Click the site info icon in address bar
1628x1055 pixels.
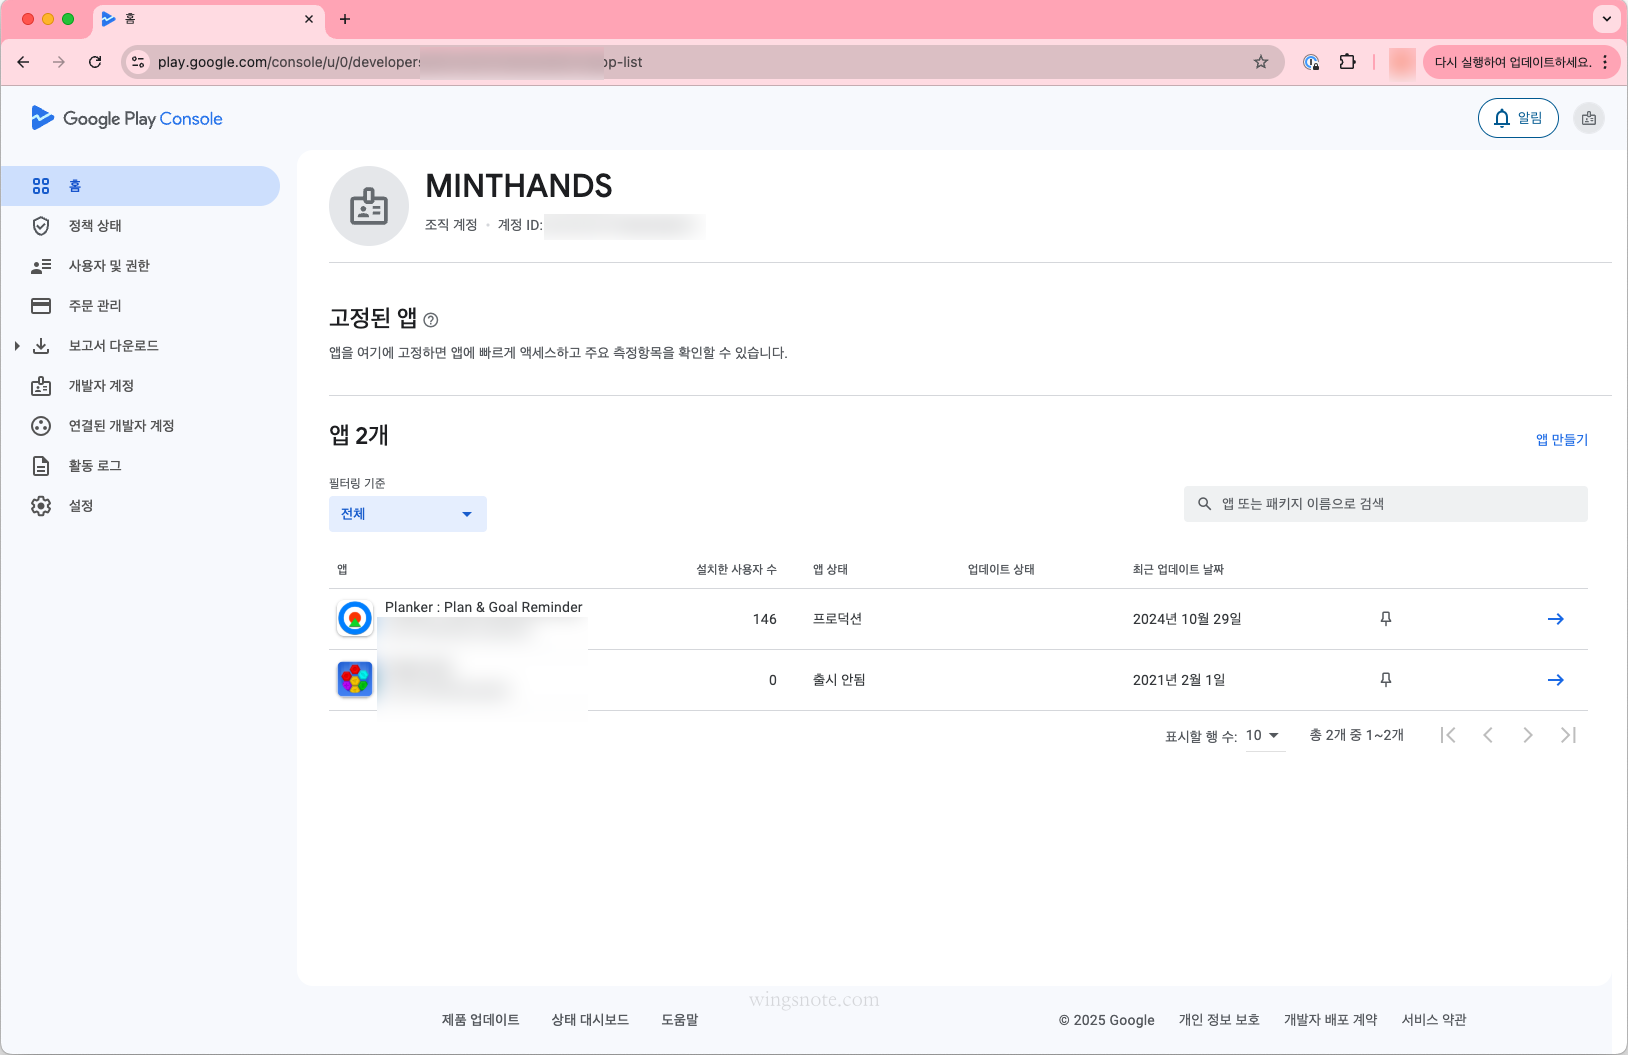(x=139, y=62)
